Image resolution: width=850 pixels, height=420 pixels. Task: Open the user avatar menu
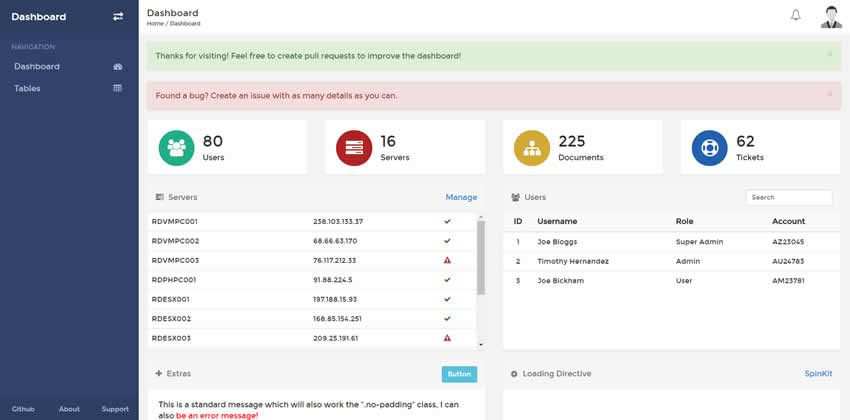pos(831,16)
